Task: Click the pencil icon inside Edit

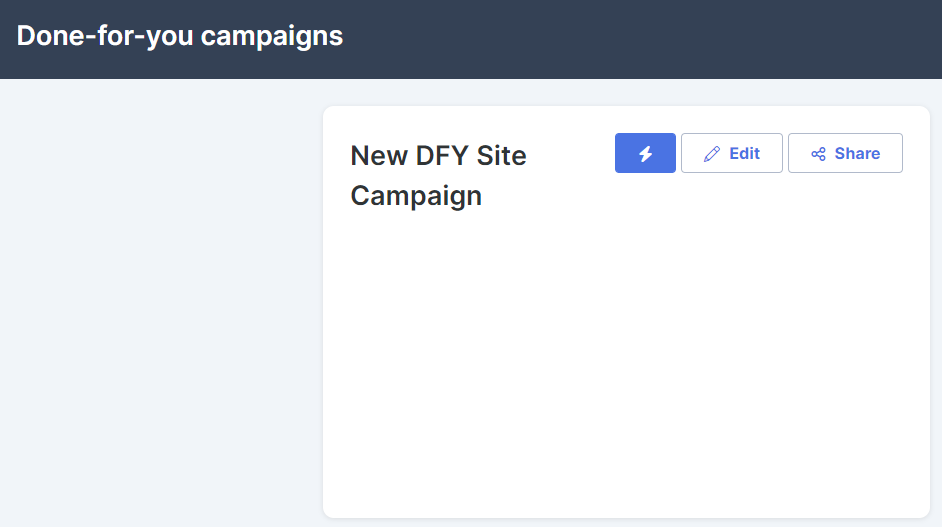Action: point(712,154)
